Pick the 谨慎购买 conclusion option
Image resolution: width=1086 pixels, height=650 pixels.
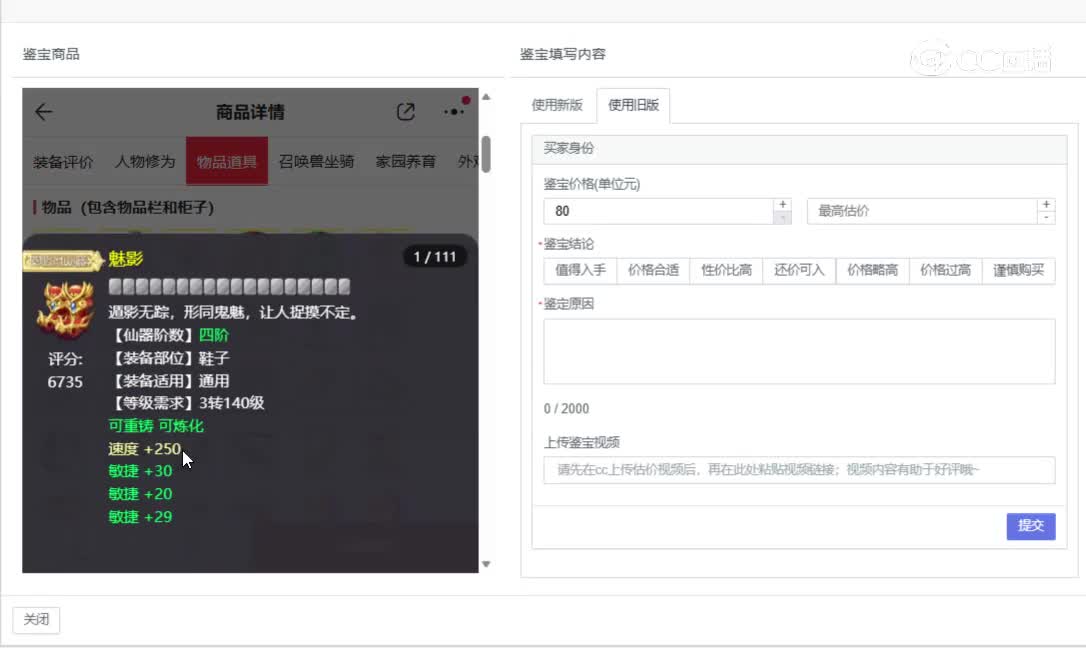coord(1018,270)
